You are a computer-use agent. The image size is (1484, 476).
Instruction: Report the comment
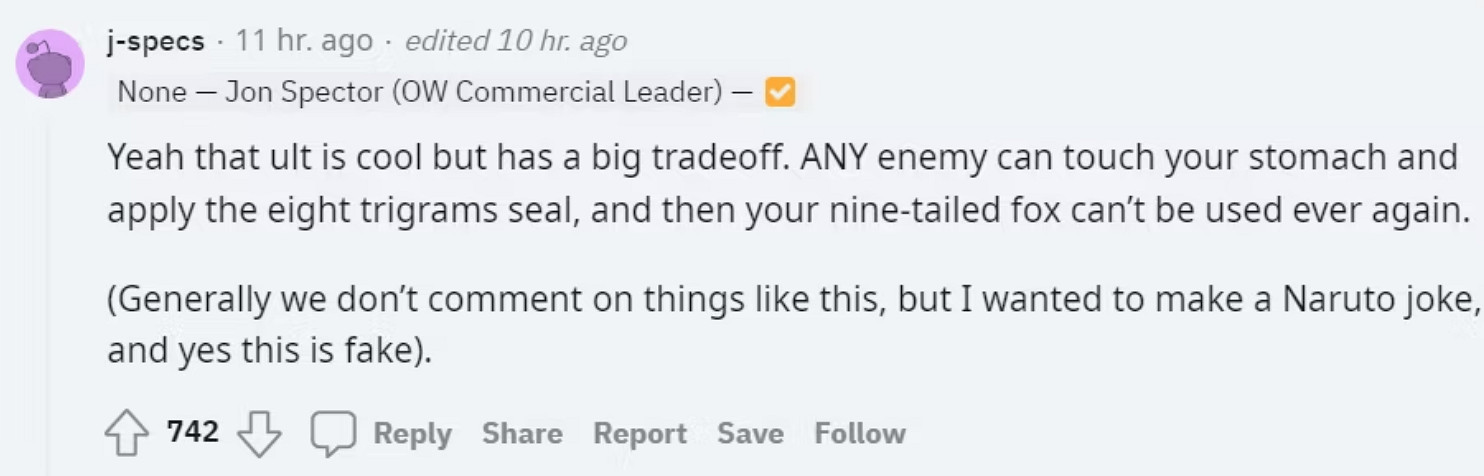(x=639, y=433)
